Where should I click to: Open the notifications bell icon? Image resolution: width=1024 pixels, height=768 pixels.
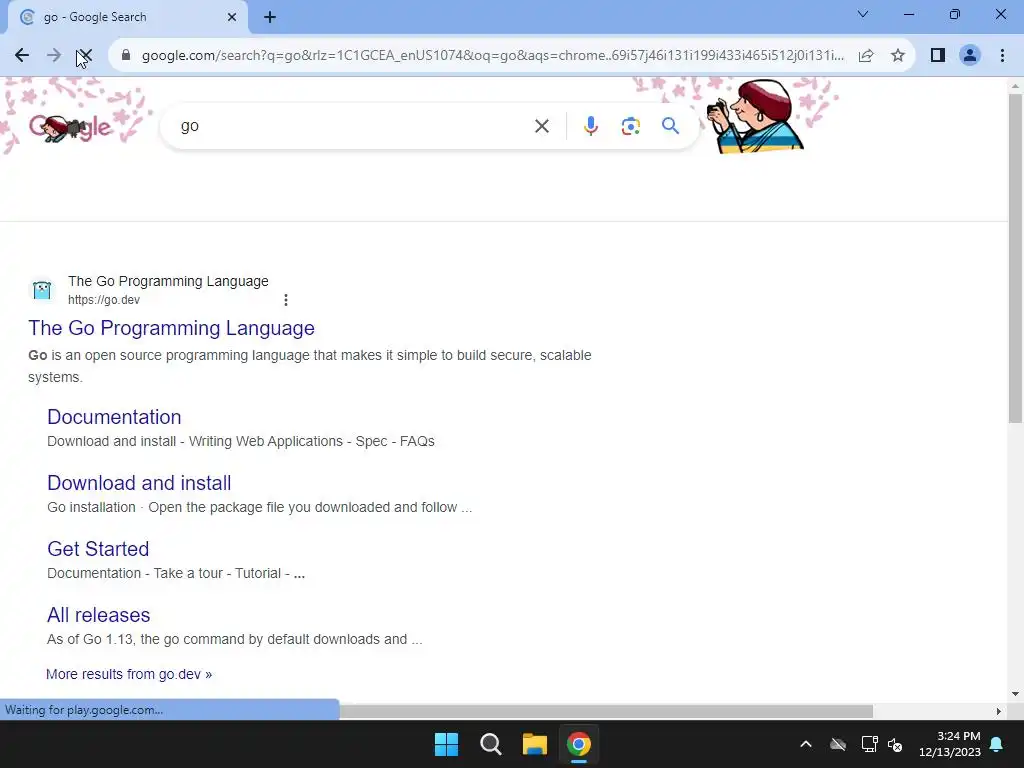[x=997, y=744]
